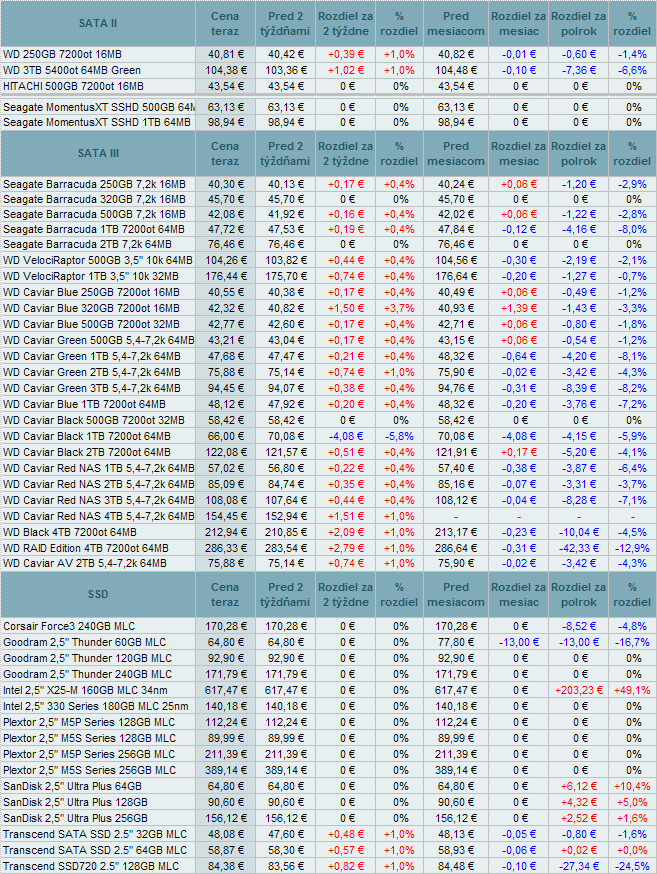Viewport: 657px width, 874px height.
Task: Click WD Caviar Green 3TB 5,4-7,2k 64MB
Action: click(x=92, y=388)
